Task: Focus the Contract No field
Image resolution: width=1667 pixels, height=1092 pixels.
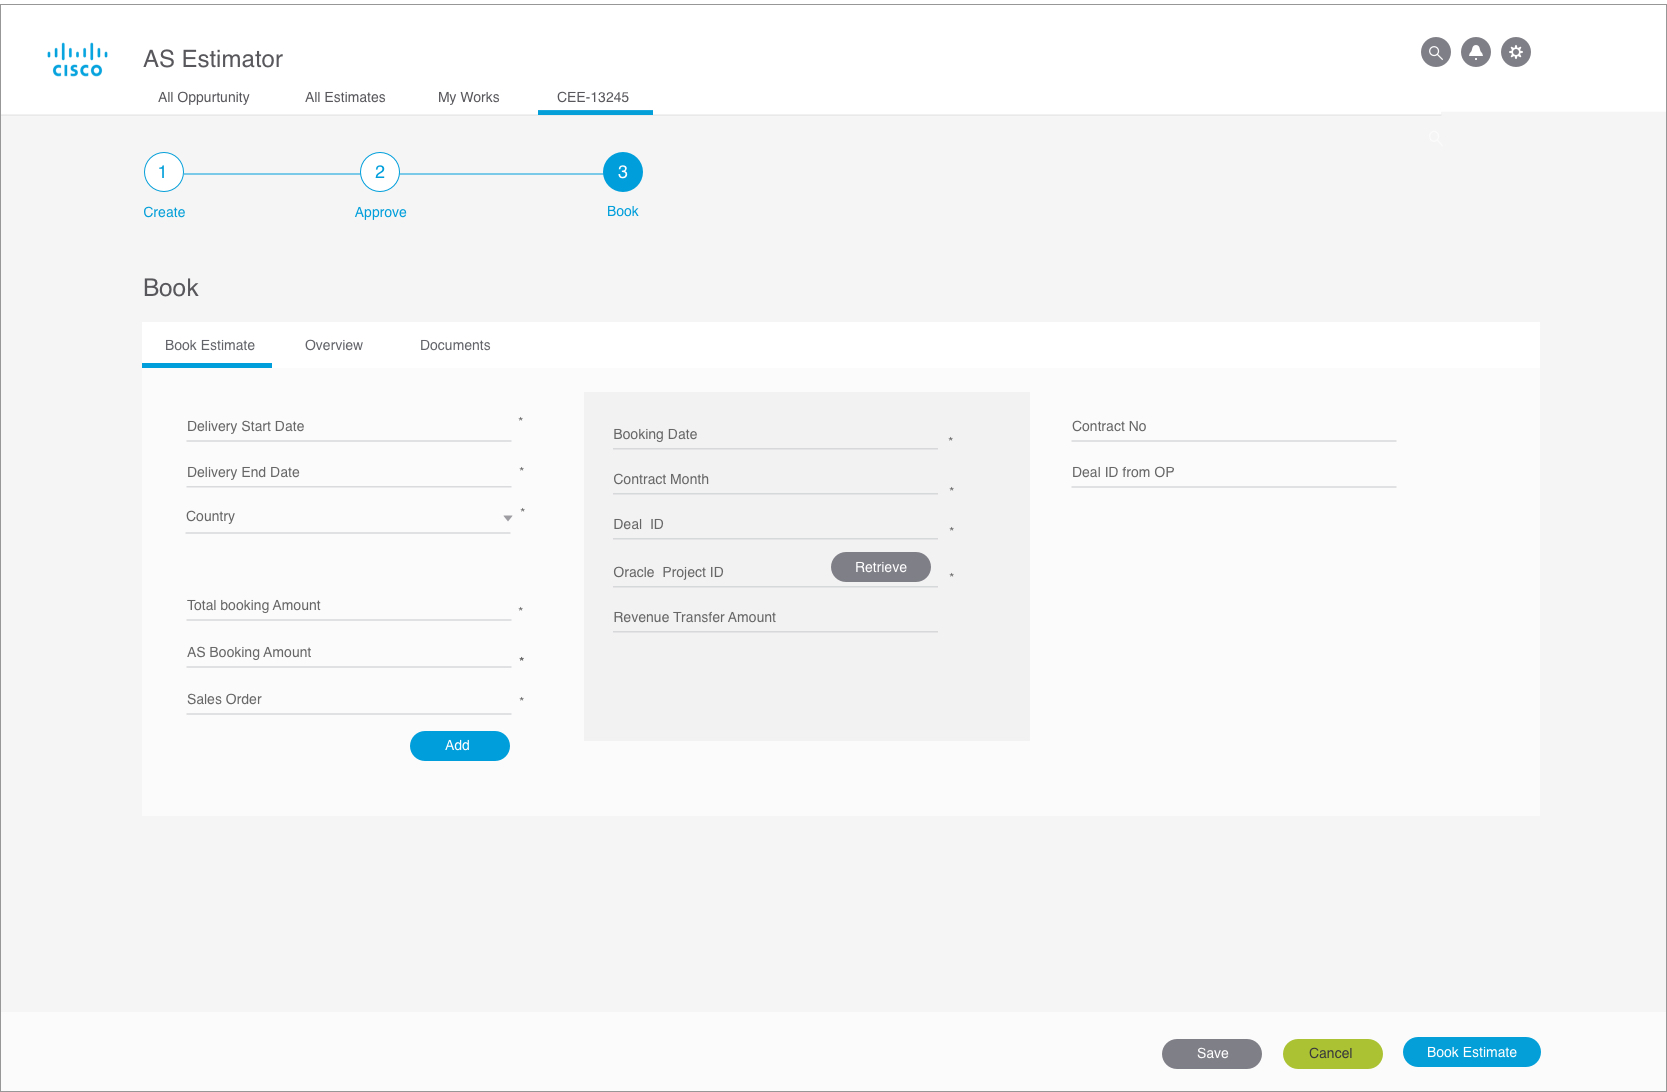Action: pos(1234,427)
